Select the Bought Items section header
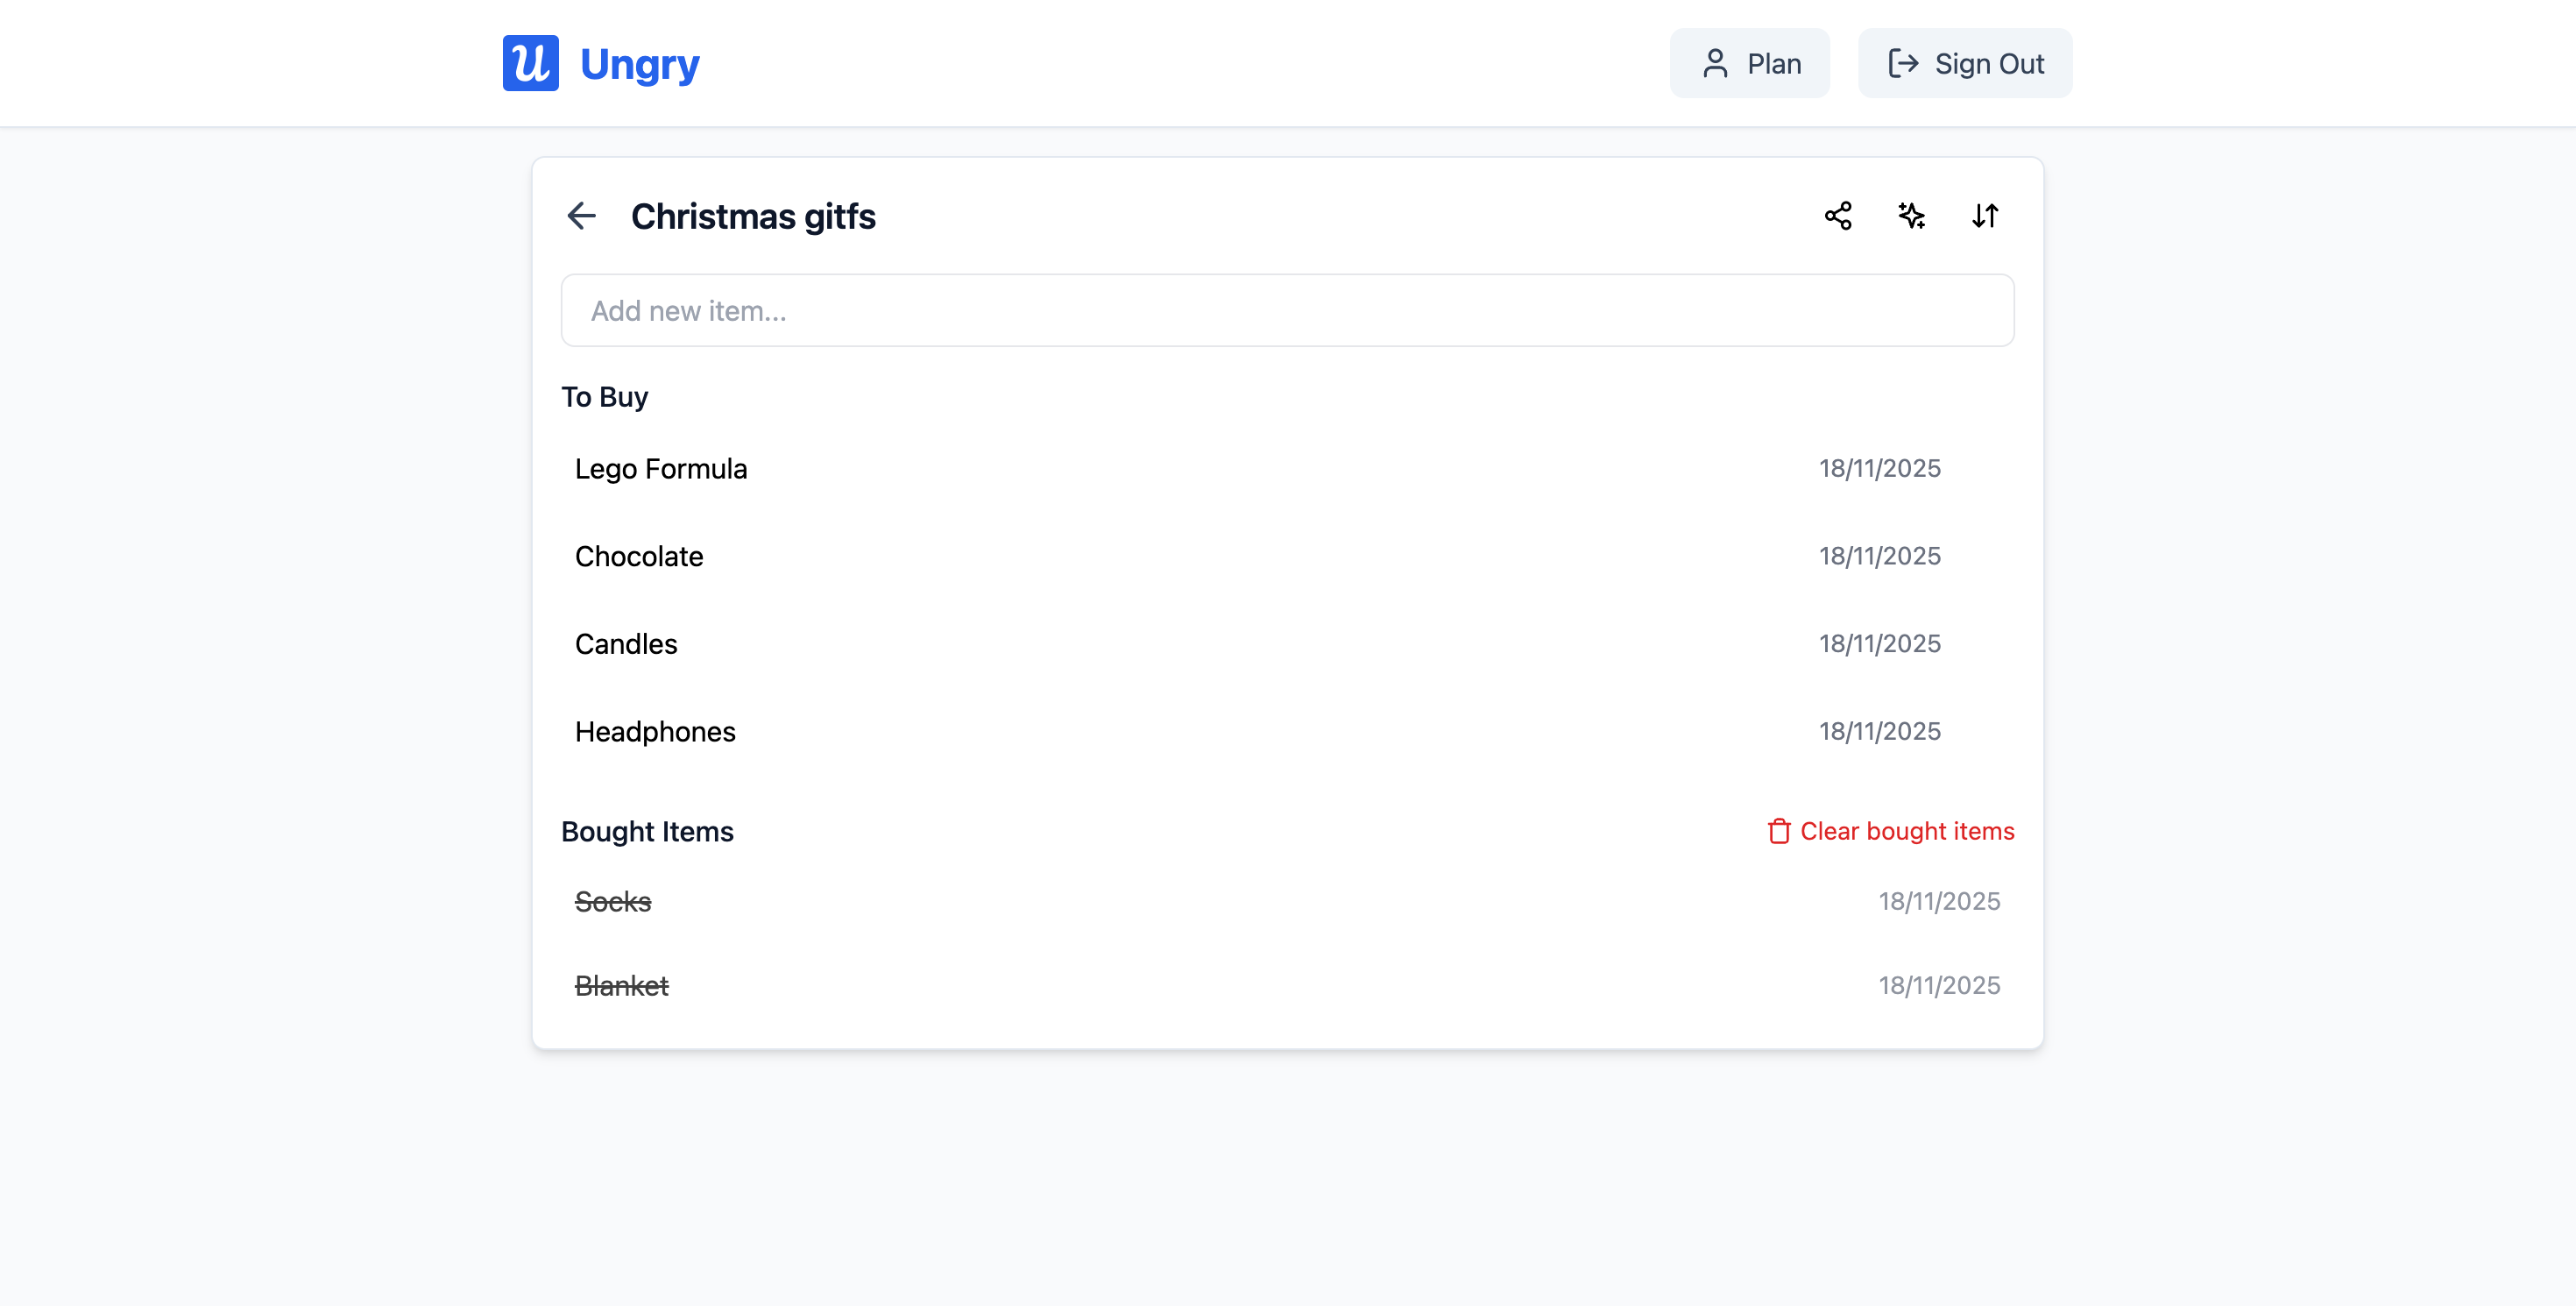This screenshot has height=1306, width=2576. tap(648, 831)
